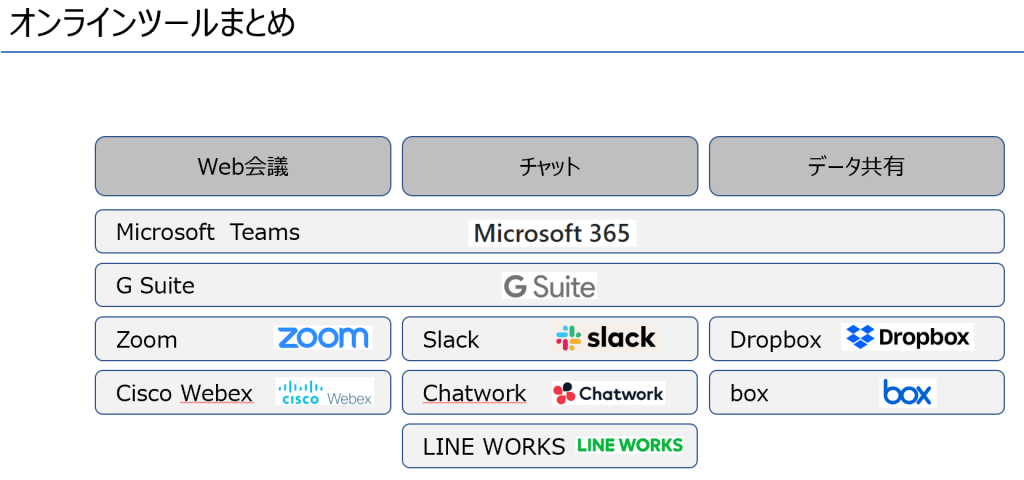Click the Dropbox logo
The height and width of the screenshot is (480, 1024).
coord(908,337)
